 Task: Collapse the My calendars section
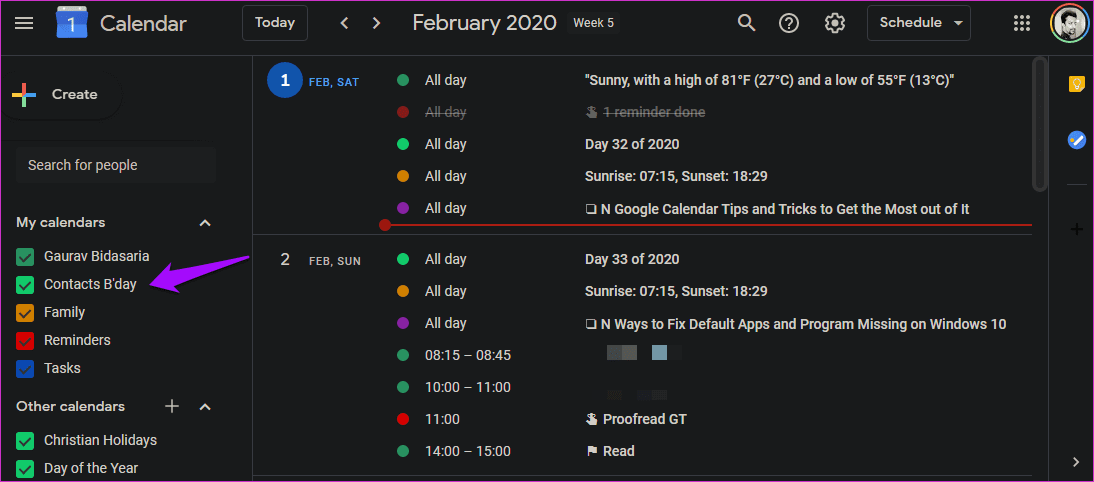coord(205,223)
